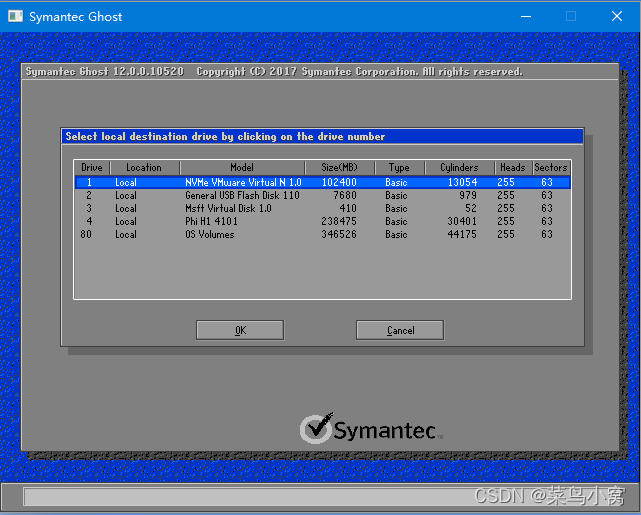Click the Sectors column header
Viewport: 641px width, 515px height.
point(551,168)
